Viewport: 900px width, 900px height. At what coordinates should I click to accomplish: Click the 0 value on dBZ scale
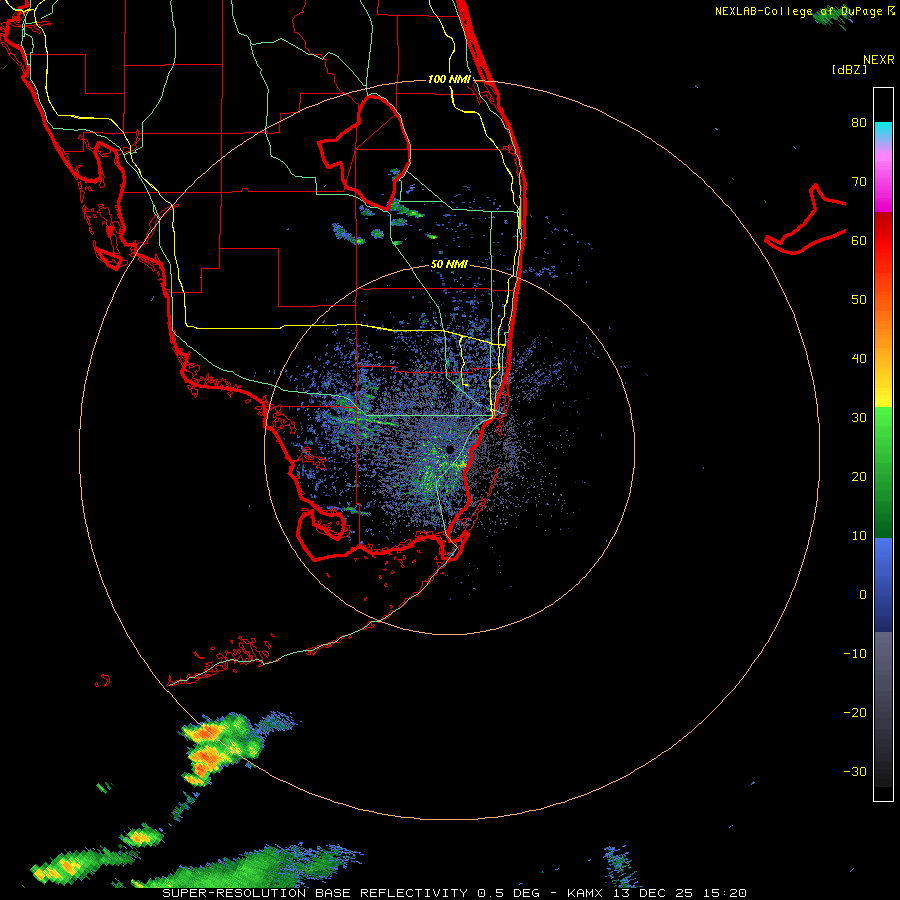point(863,595)
